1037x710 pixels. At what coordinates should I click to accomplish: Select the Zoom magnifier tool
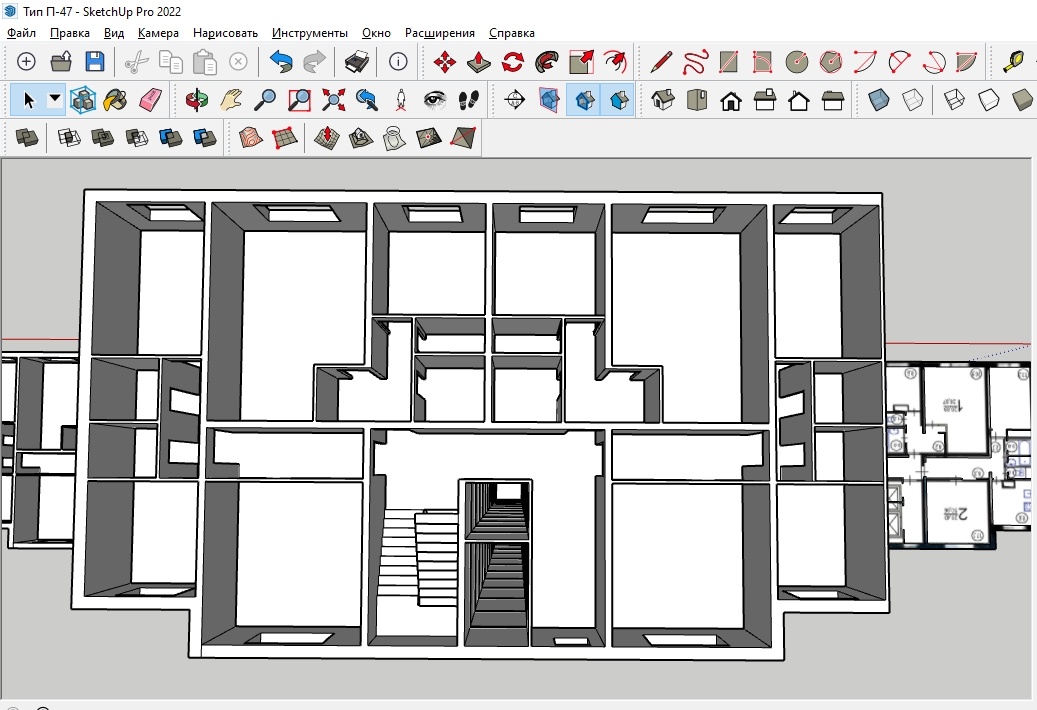[x=265, y=100]
